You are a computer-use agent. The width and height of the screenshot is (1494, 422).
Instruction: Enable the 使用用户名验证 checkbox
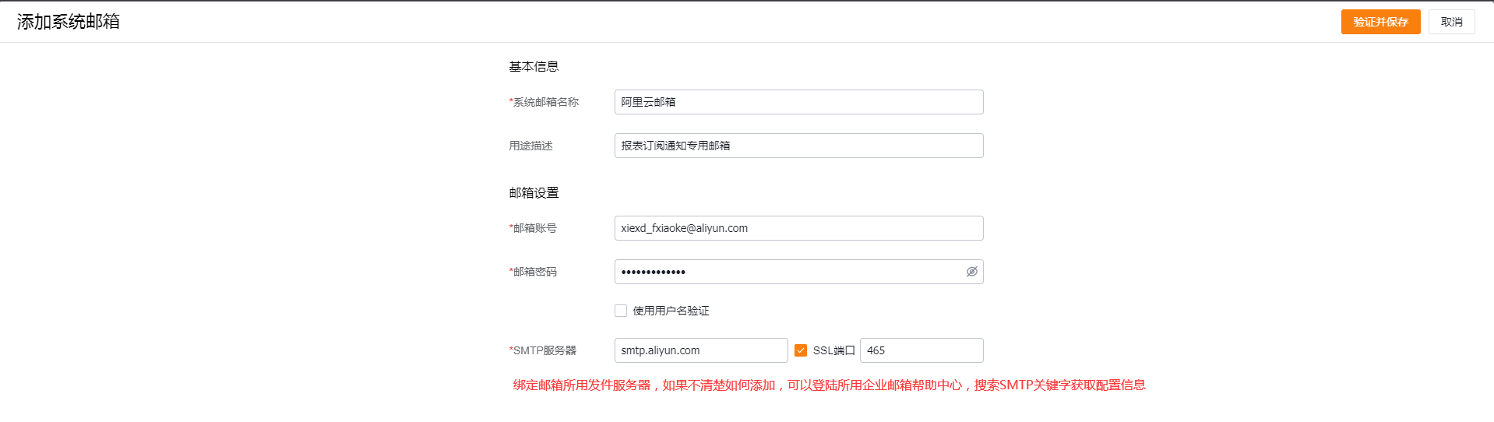(621, 310)
